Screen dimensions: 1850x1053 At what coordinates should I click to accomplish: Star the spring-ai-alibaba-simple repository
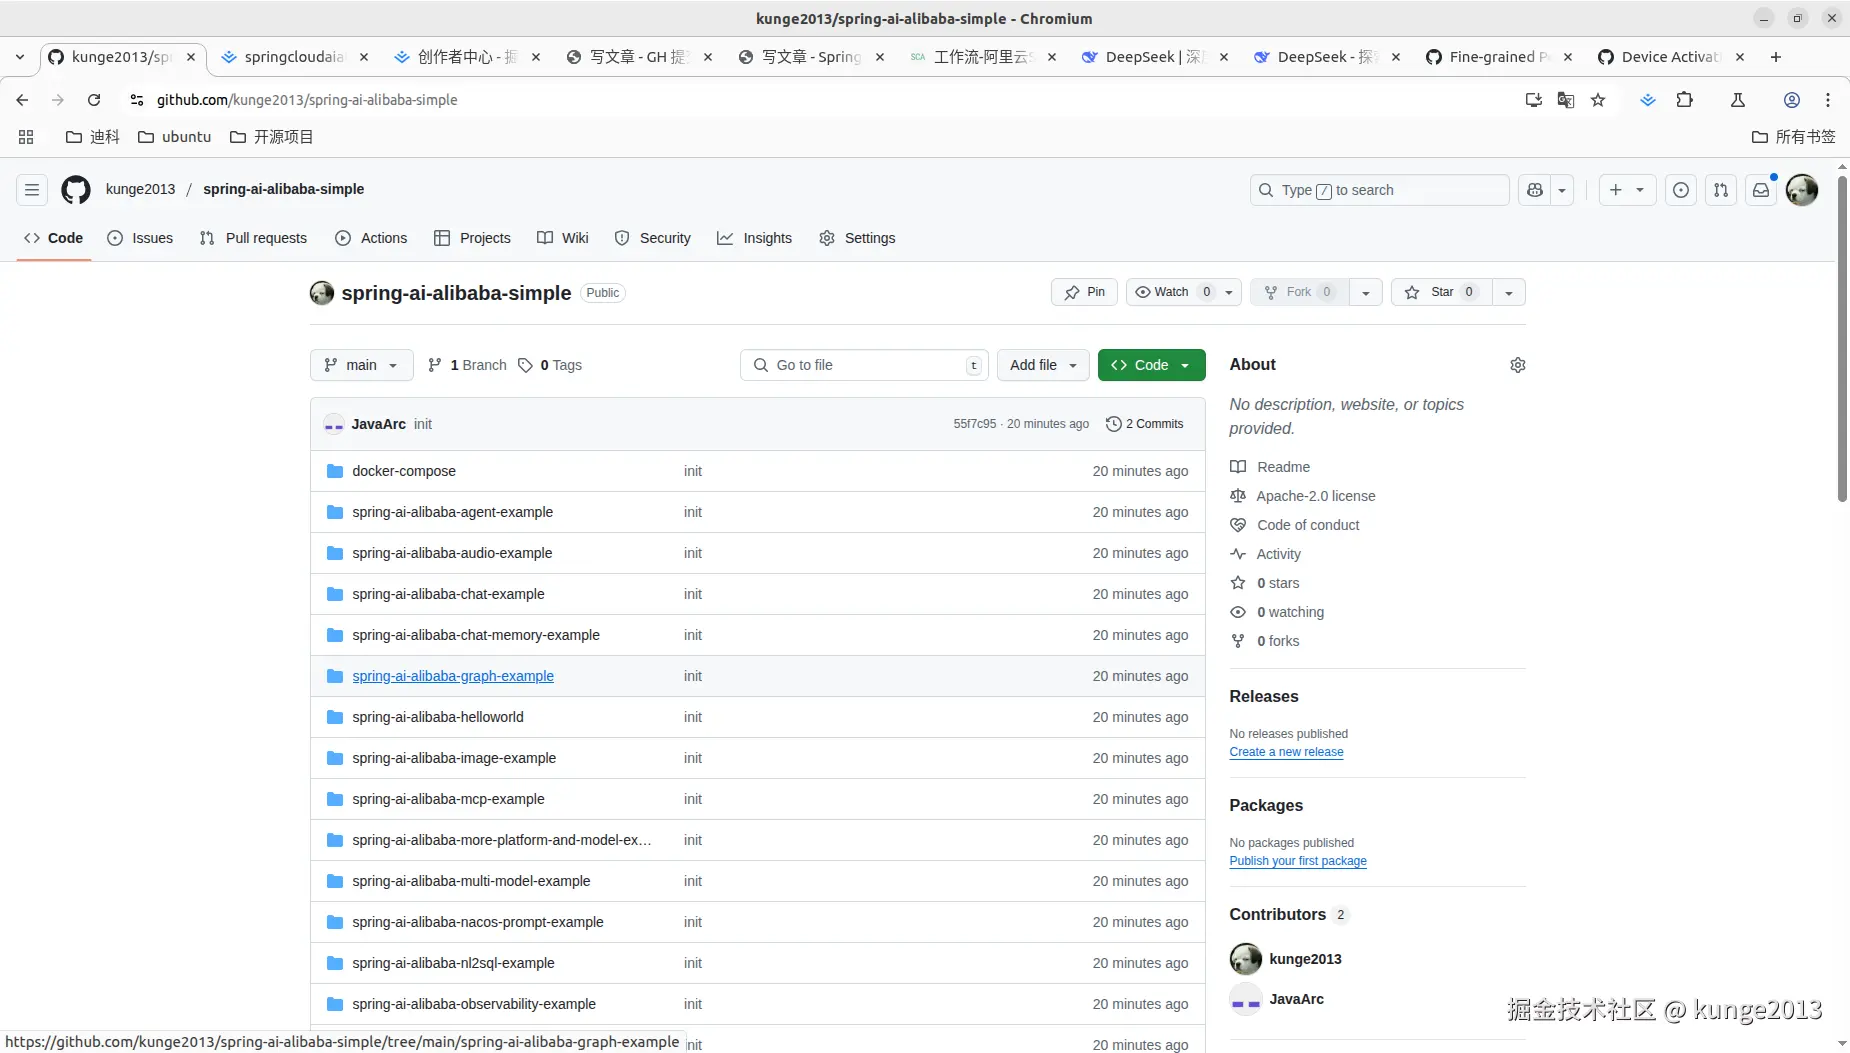pos(1441,292)
